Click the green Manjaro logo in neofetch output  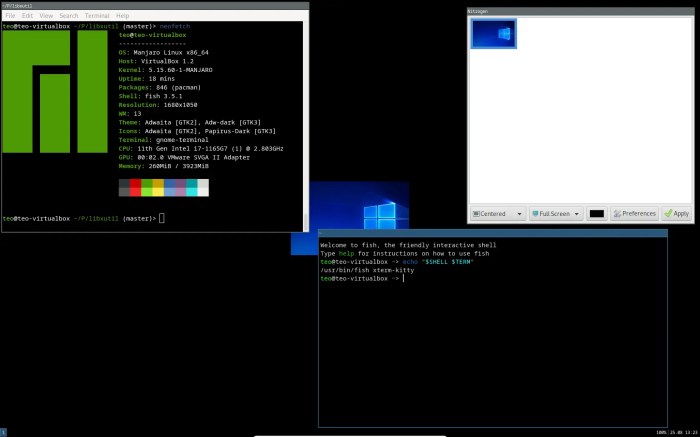point(55,92)
